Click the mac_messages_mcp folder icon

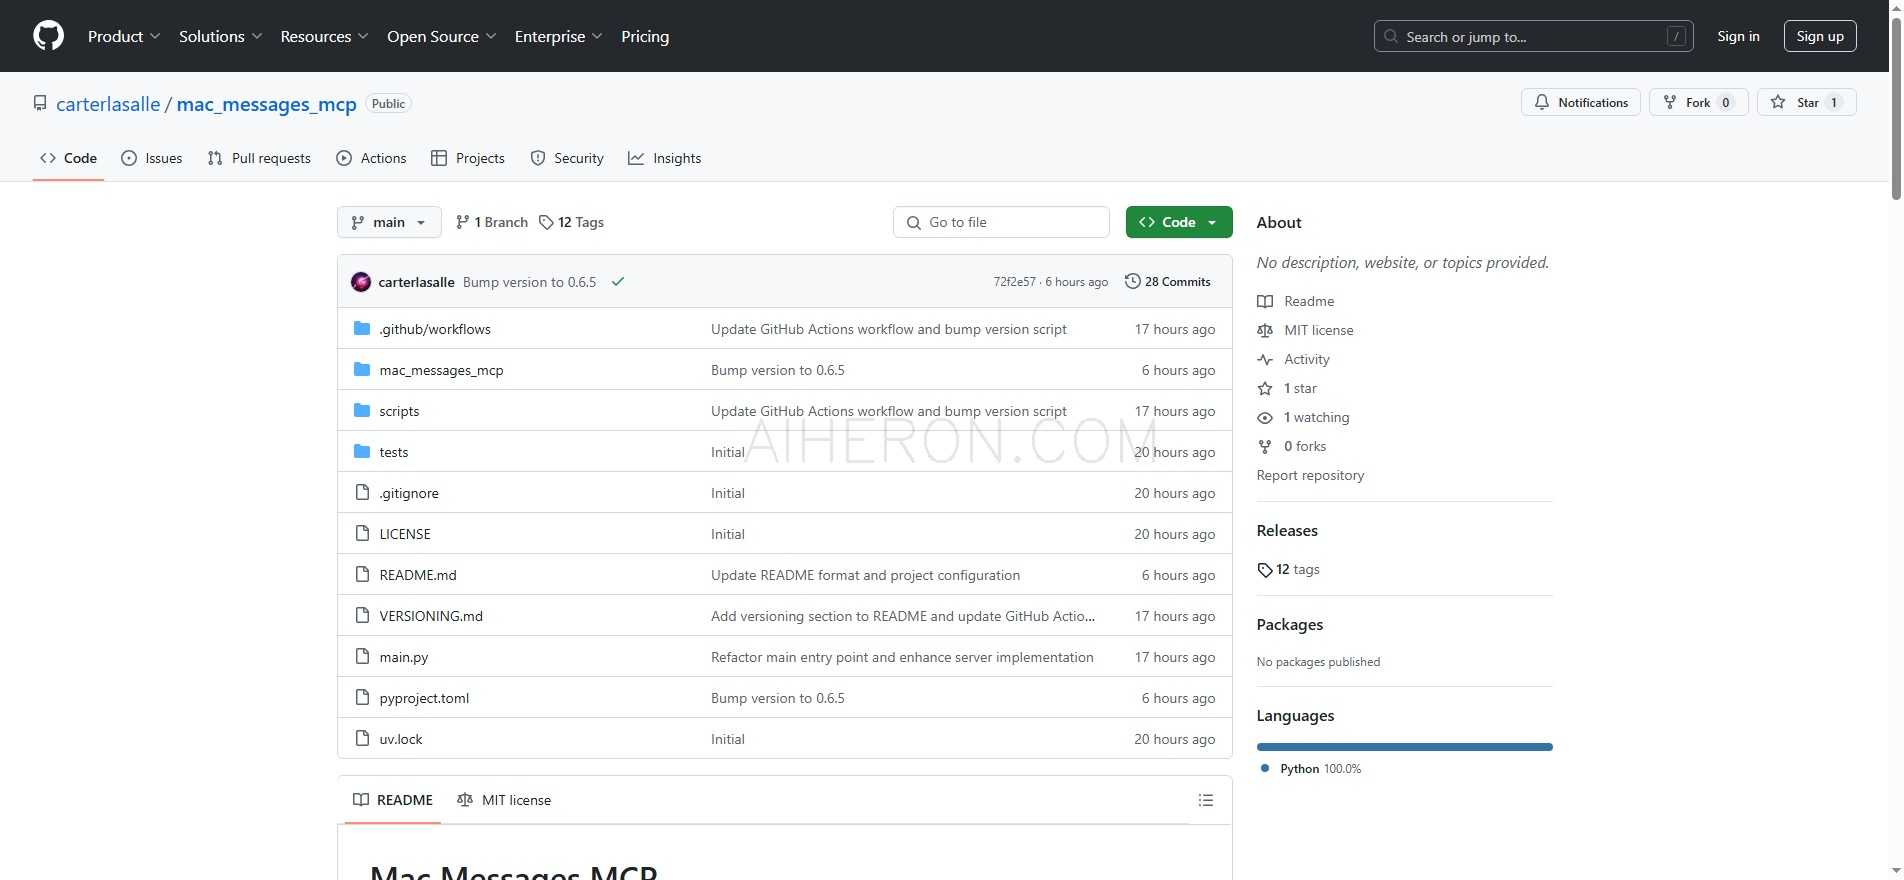click(362, 370)
